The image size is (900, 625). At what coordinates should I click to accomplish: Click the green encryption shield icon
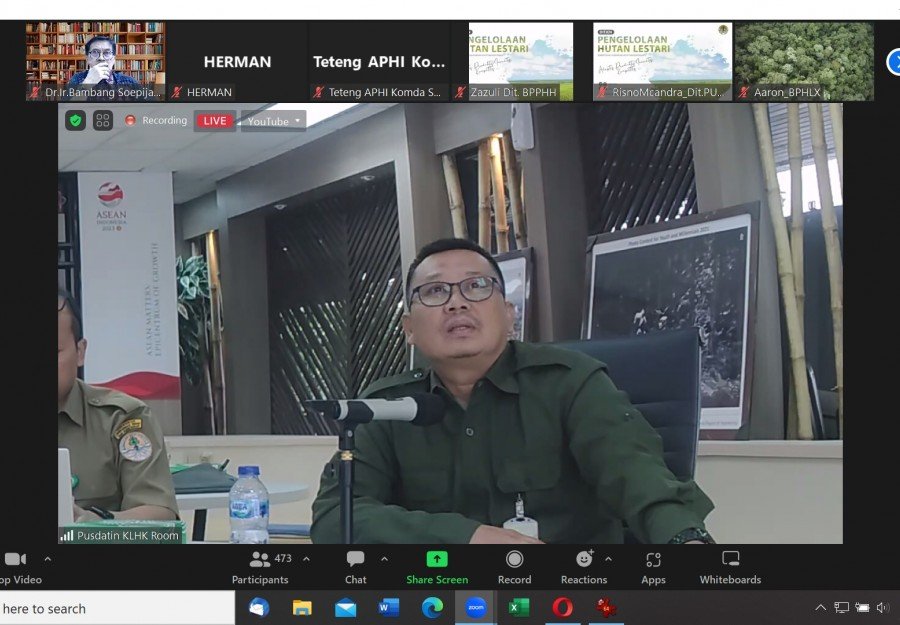point(75,121)
